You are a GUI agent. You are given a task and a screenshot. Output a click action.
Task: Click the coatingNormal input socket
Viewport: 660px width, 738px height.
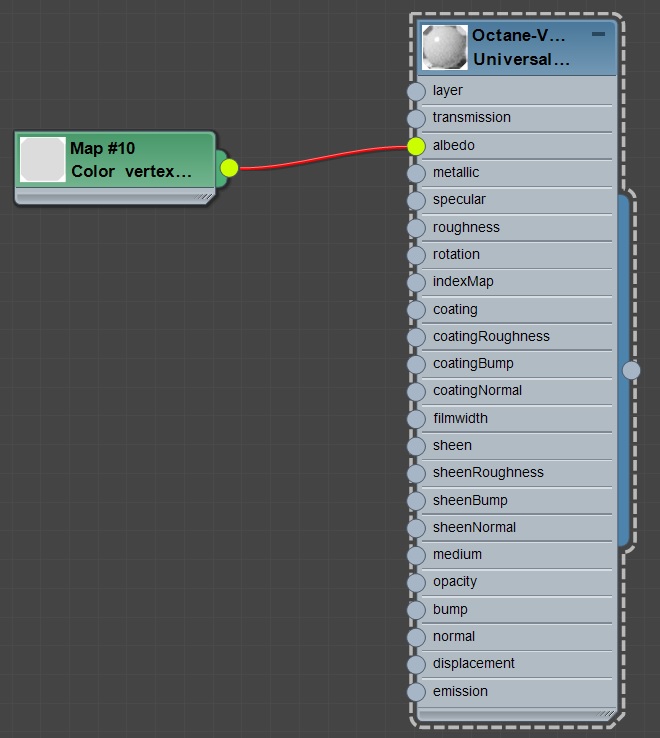416,392
